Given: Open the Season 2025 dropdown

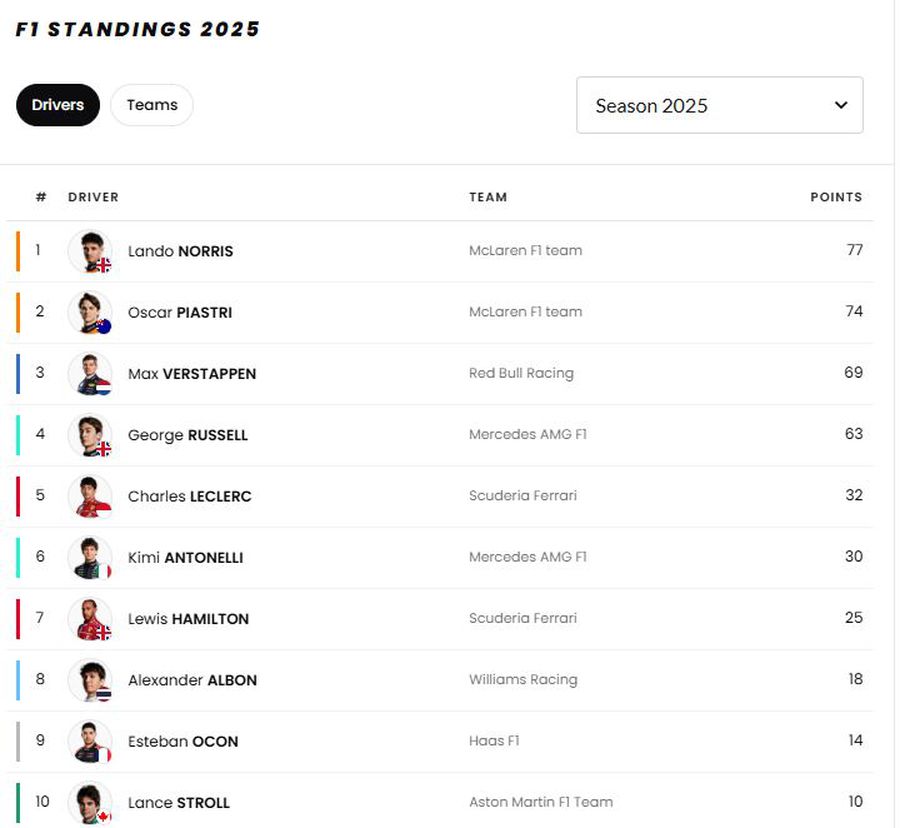Looking at the screenshot, I should (720, 105).
